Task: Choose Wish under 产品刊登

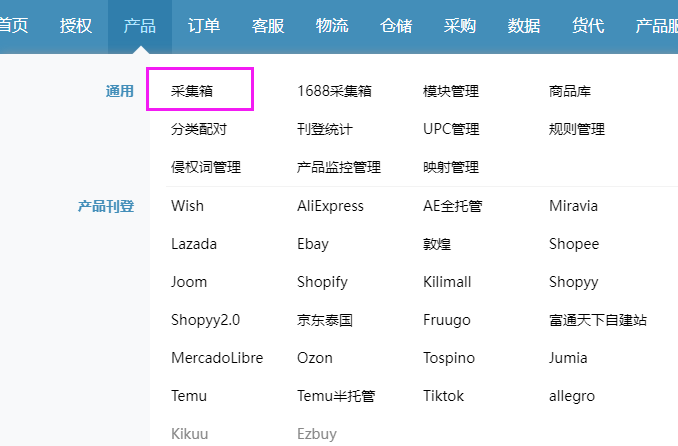Action: [187, 206]
